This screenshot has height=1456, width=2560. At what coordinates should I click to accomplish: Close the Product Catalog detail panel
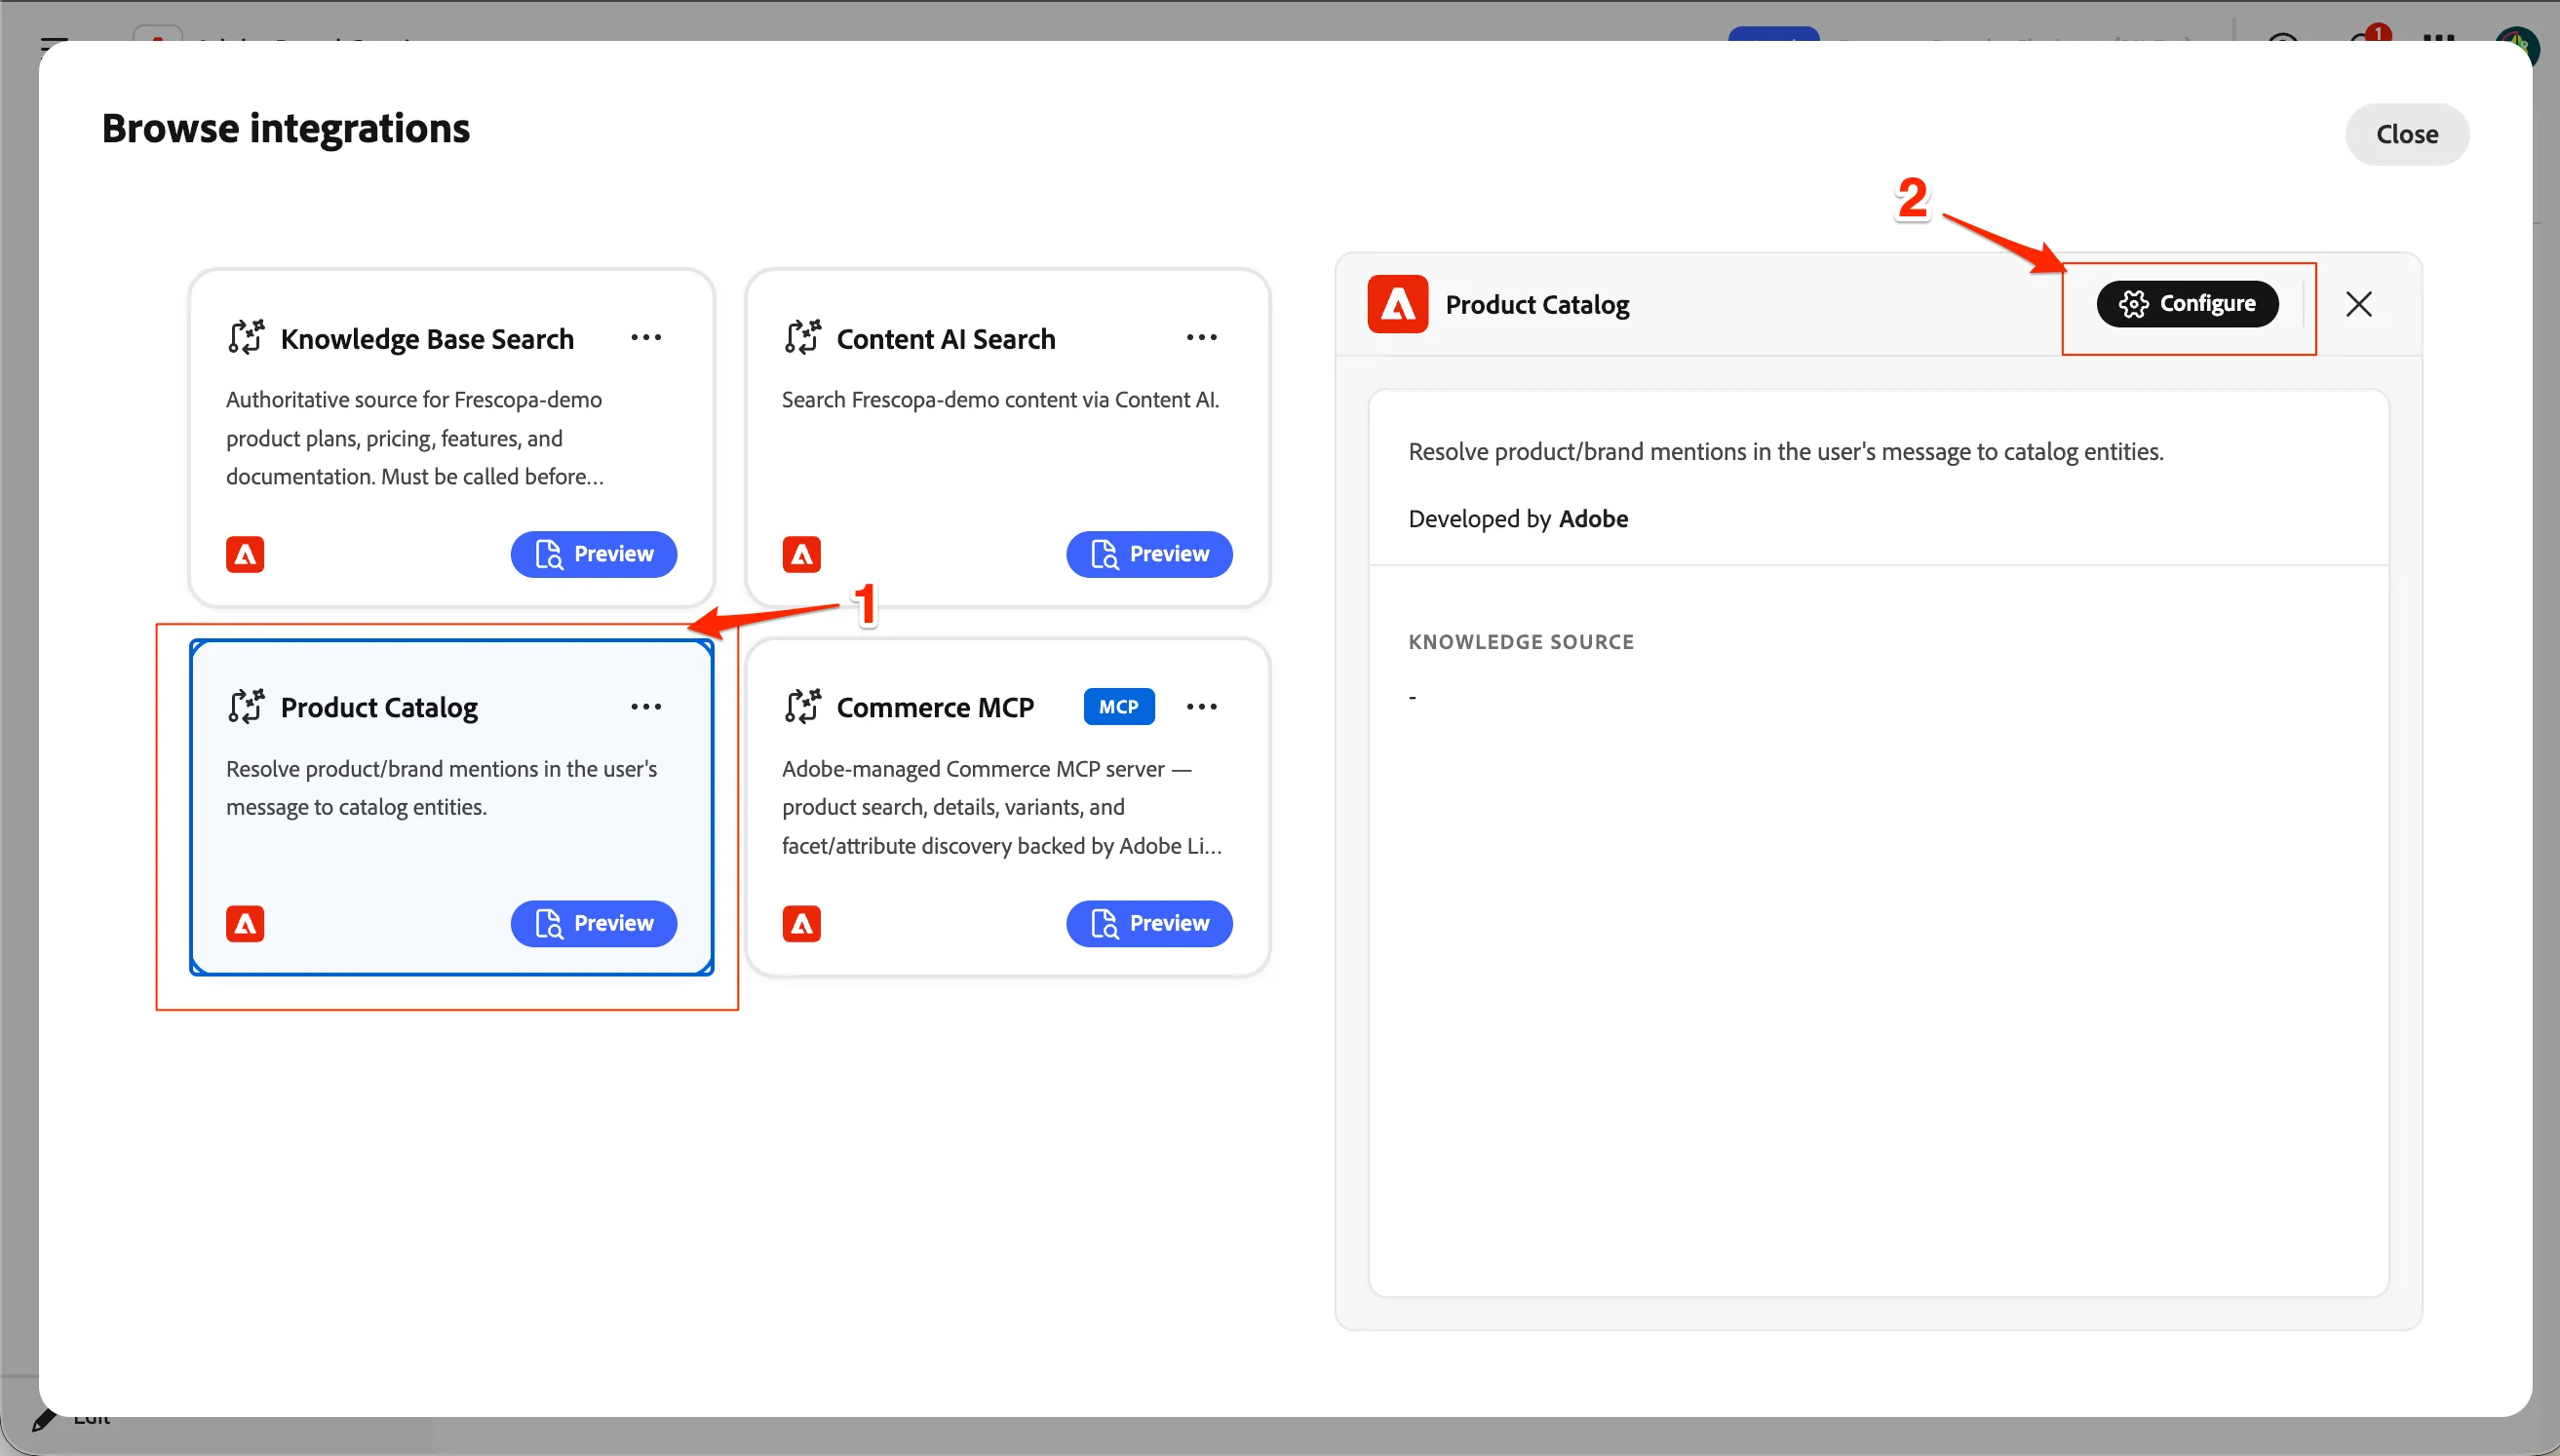[x=2358, y=304]
